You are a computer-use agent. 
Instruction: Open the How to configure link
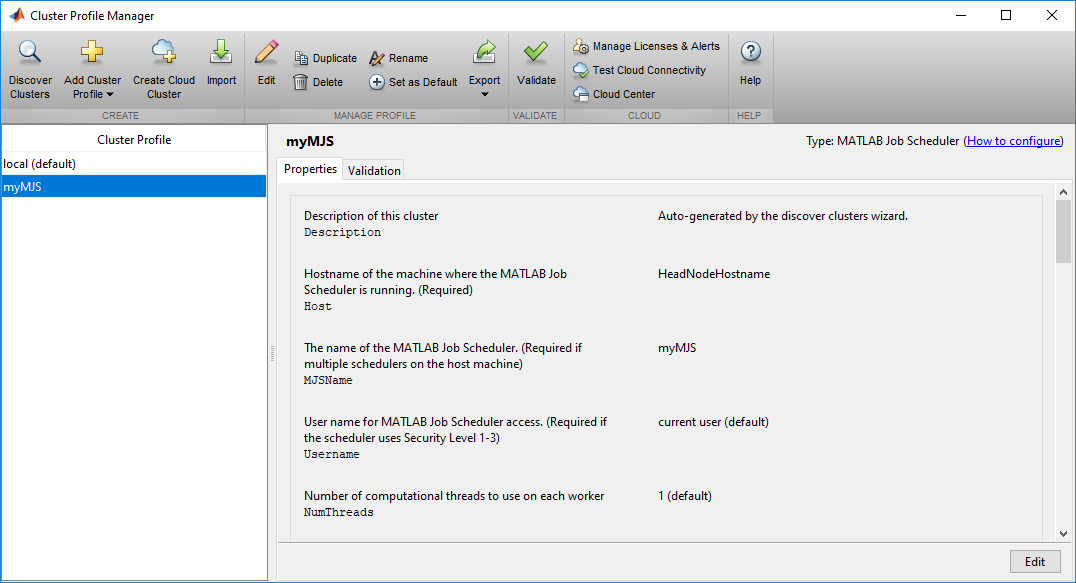click(1013, 140)
